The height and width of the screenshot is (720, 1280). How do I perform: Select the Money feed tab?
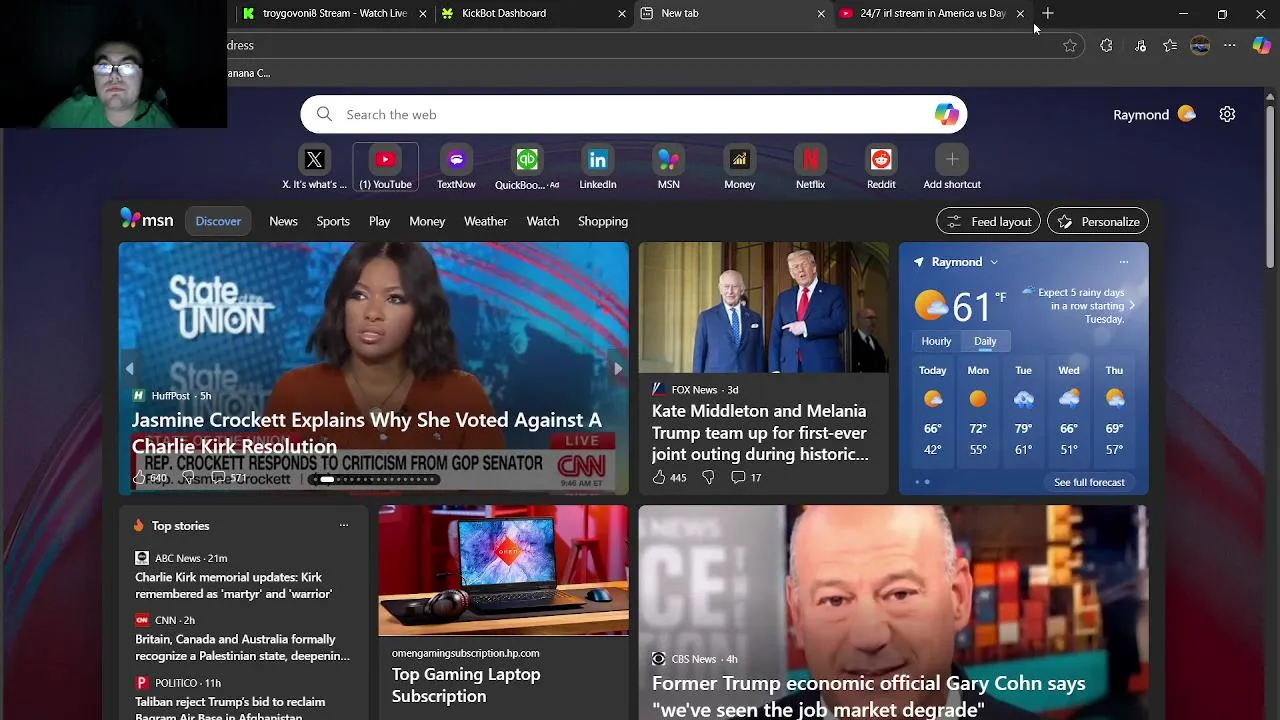[427, 221]
